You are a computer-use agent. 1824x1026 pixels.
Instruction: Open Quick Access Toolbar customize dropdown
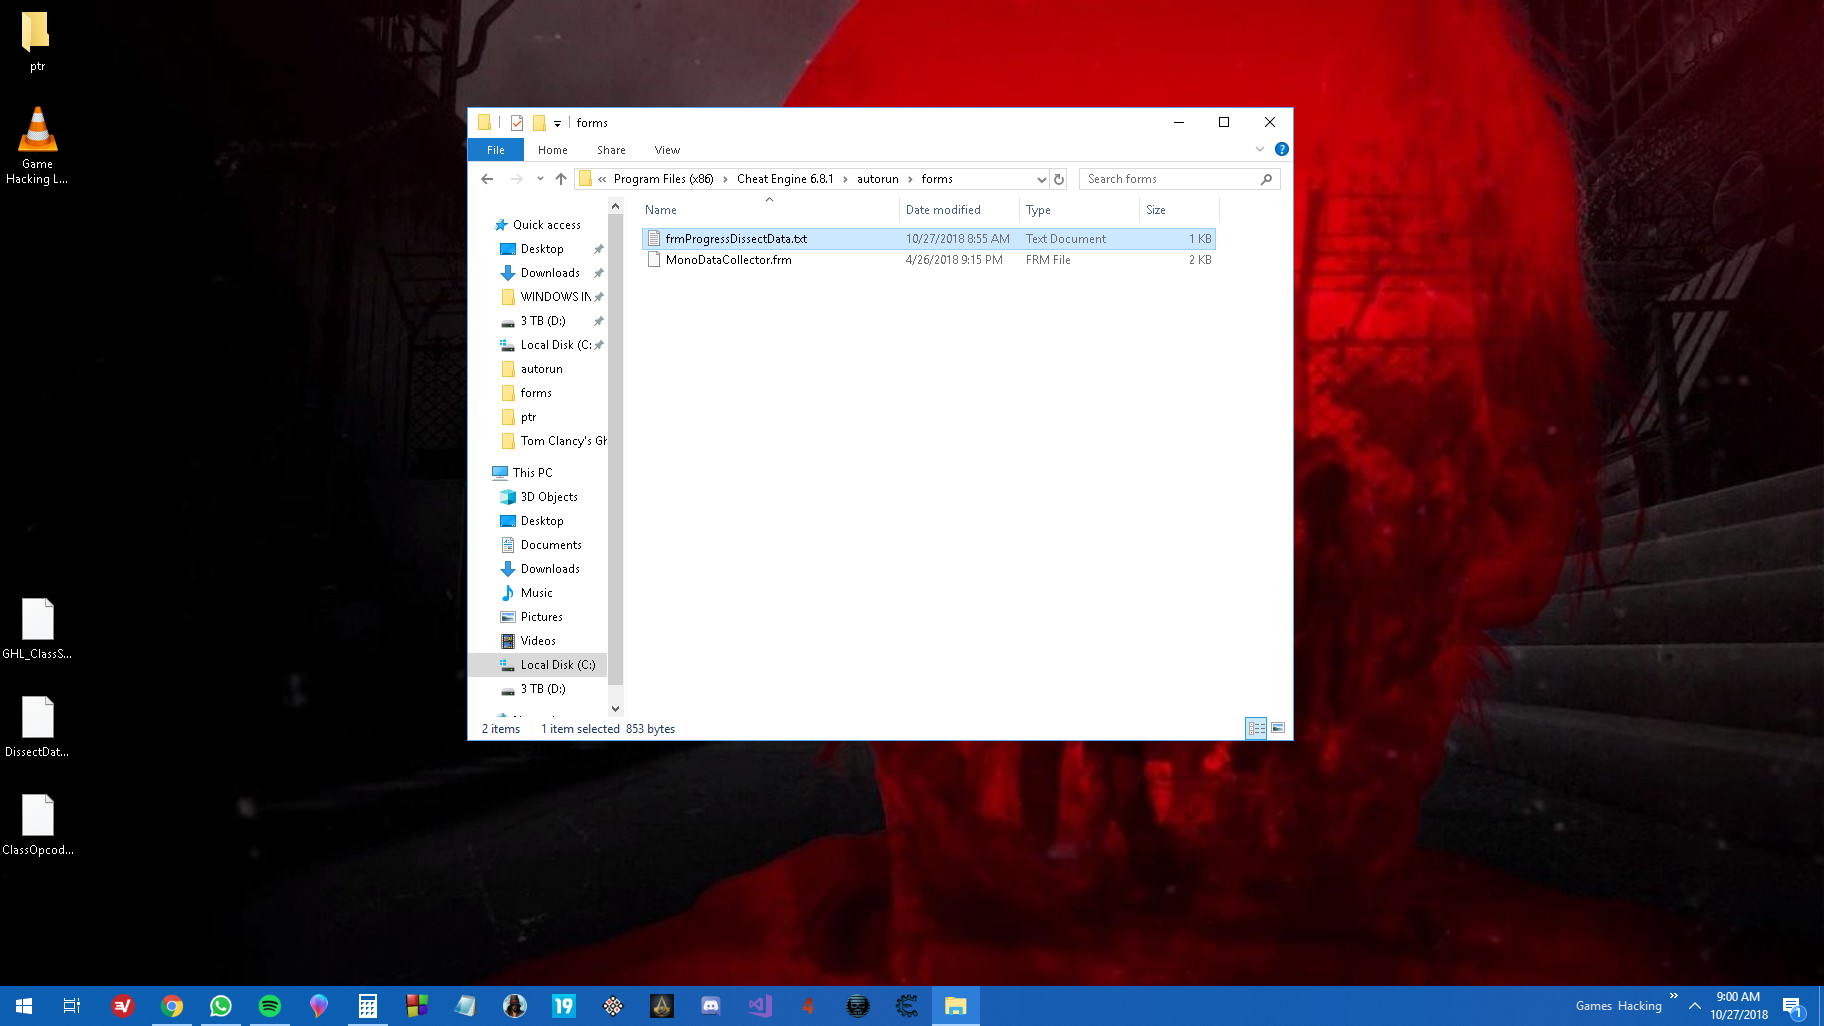(557, 123)
